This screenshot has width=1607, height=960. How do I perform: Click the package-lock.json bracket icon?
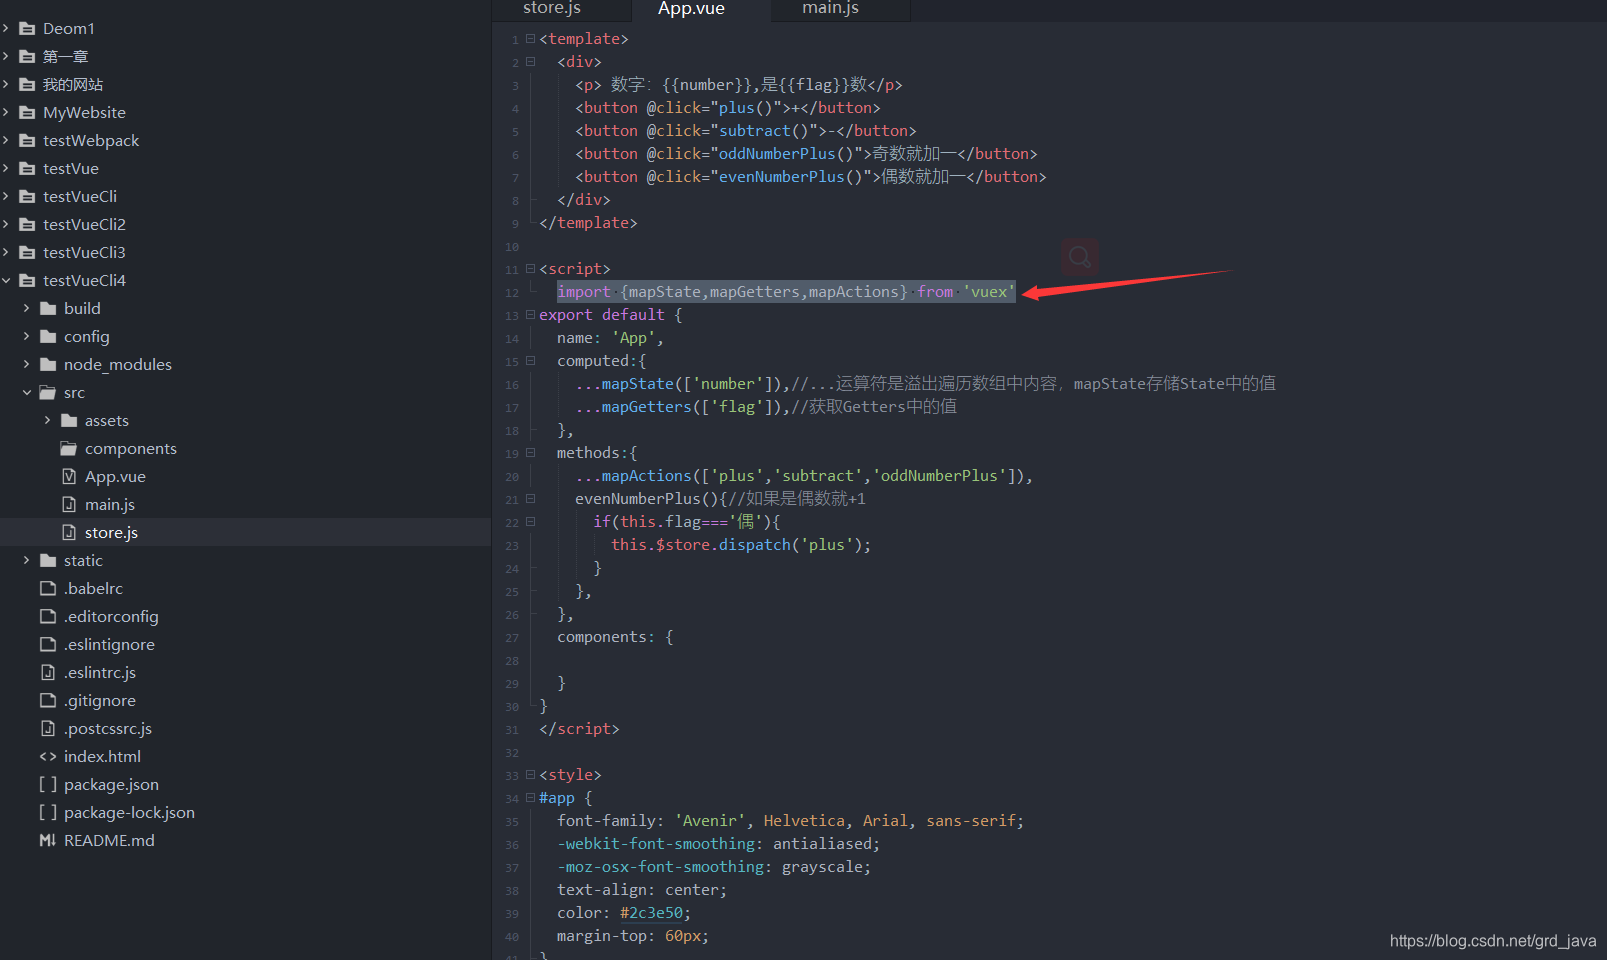[x=48, y=813]
